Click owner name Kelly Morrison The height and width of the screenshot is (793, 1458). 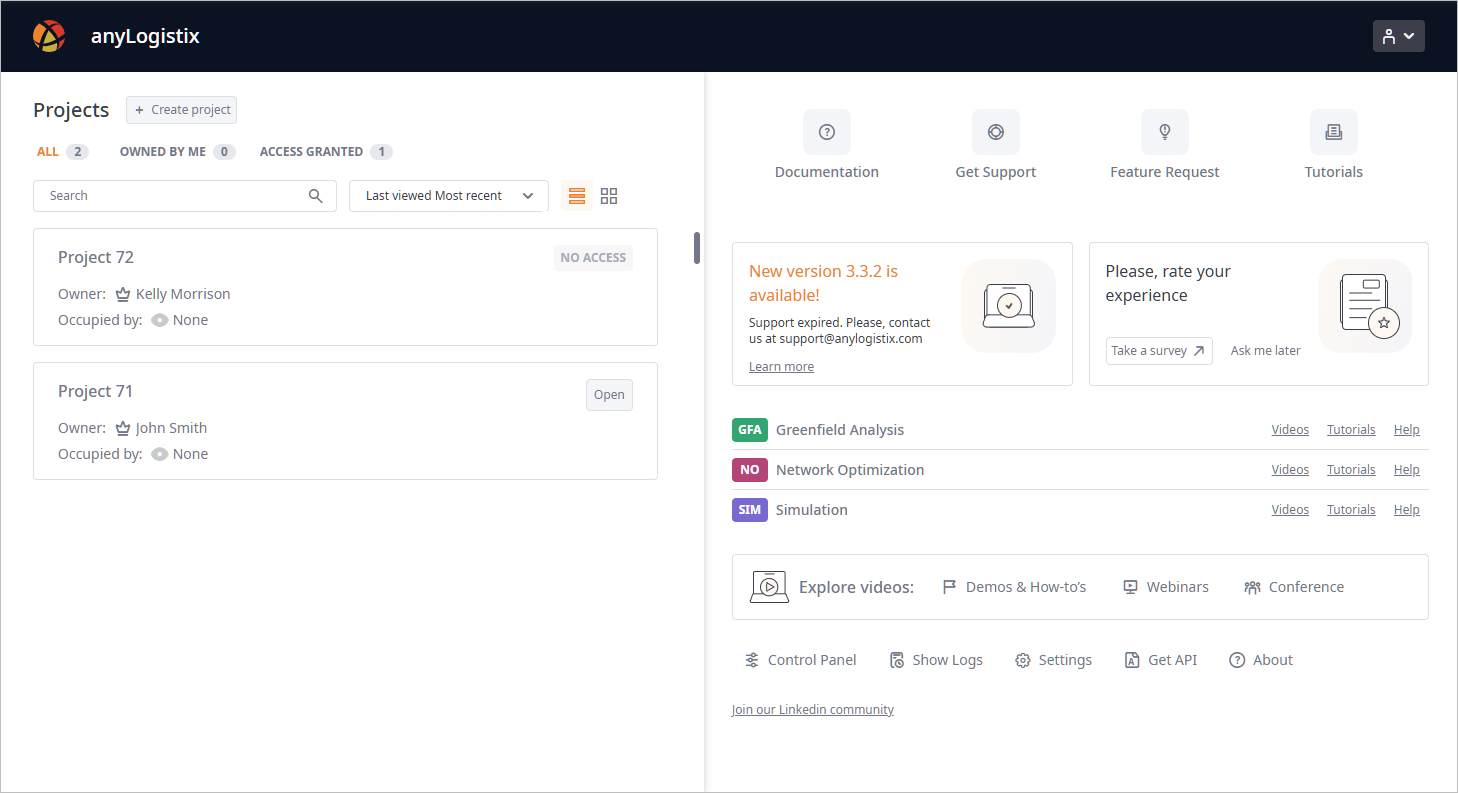pos(183,294)
